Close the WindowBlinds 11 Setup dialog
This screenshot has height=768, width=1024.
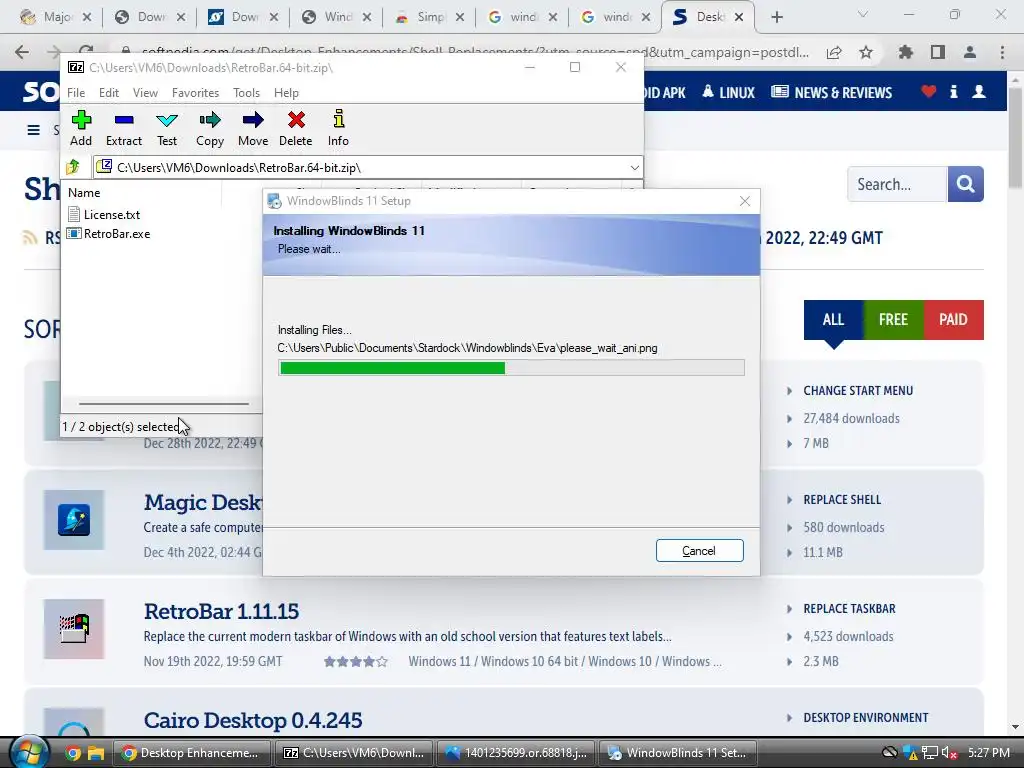coord(744,201)
